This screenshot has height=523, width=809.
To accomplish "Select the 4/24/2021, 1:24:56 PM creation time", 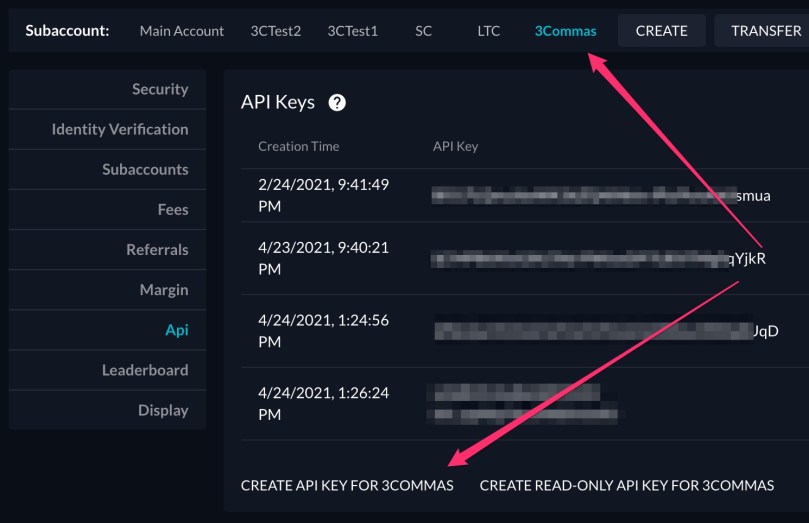I will click(323, 331).
